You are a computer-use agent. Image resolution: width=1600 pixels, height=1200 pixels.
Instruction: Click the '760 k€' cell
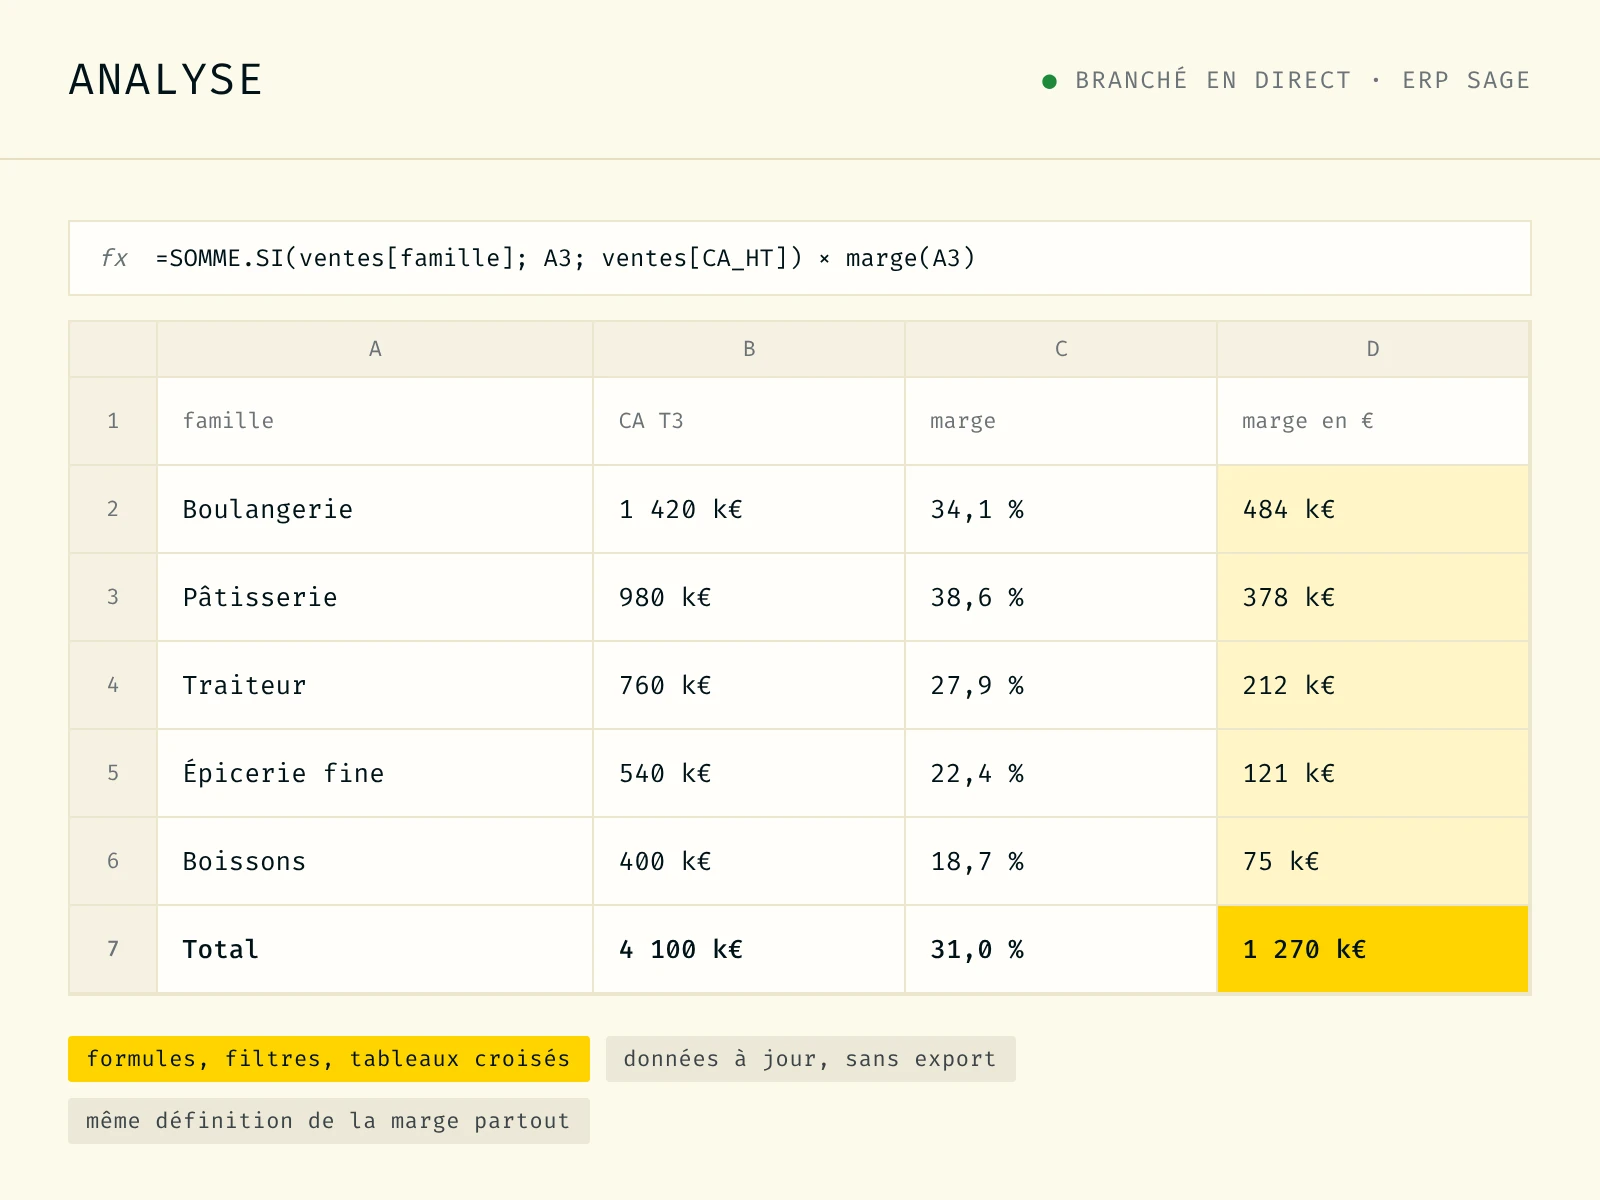[x=749, y=685]
